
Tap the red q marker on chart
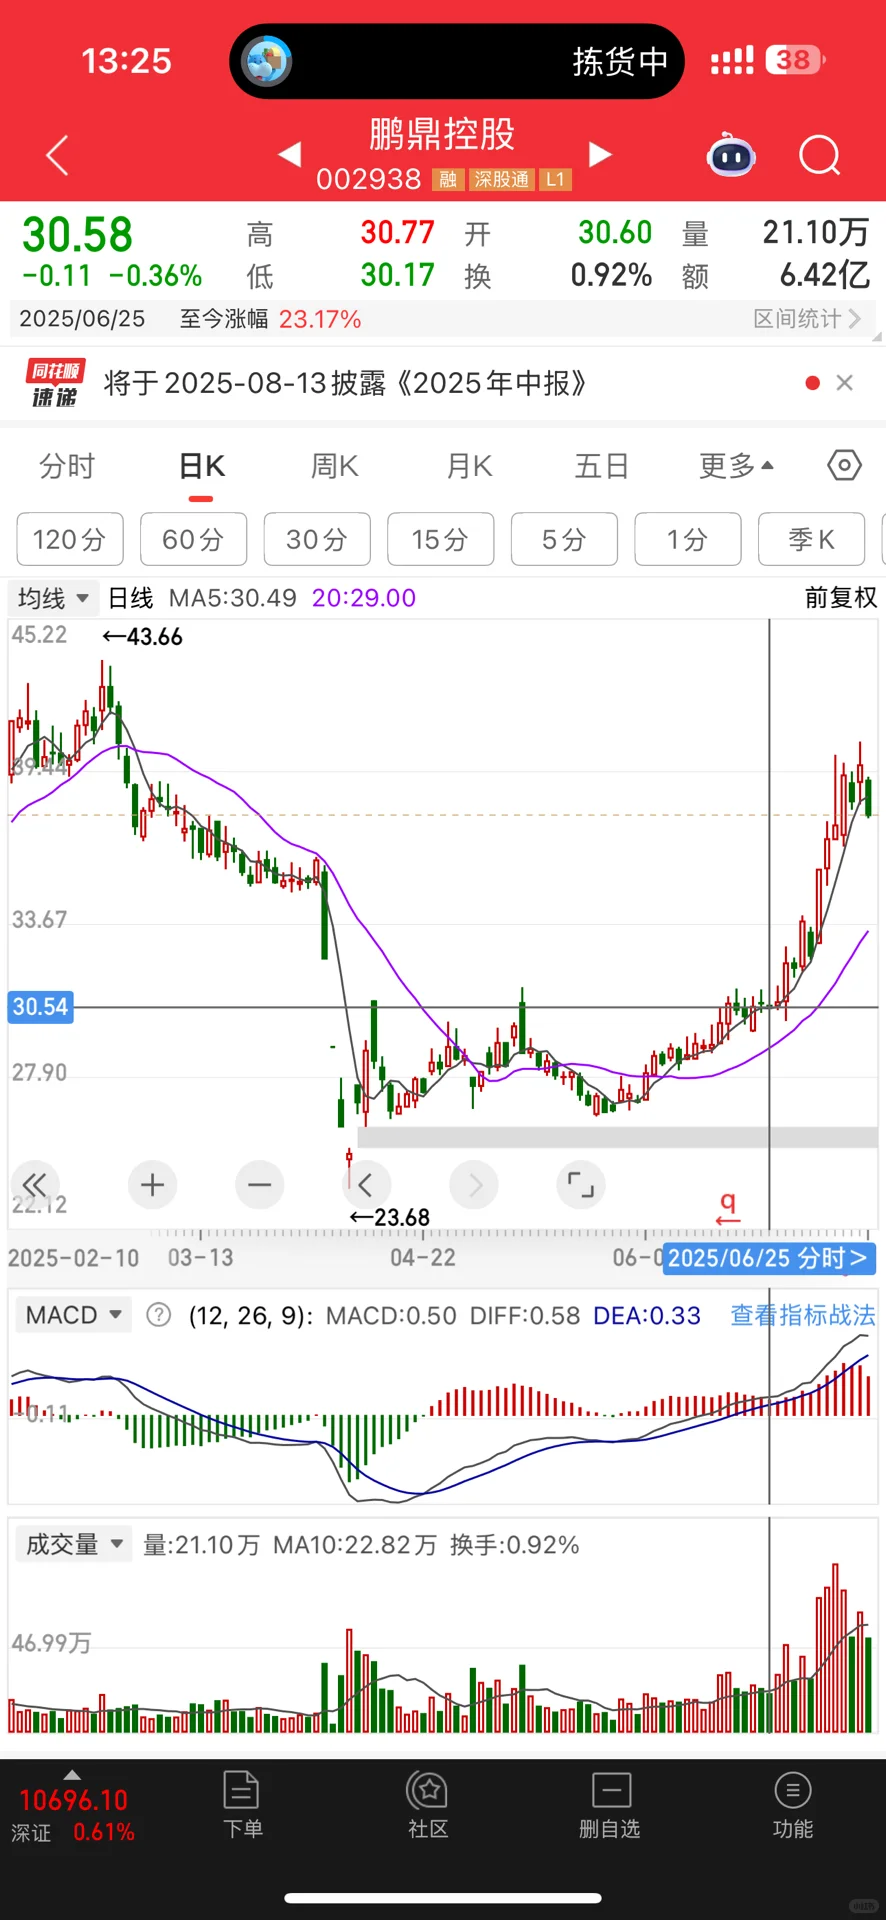[x=729, y=1207]
